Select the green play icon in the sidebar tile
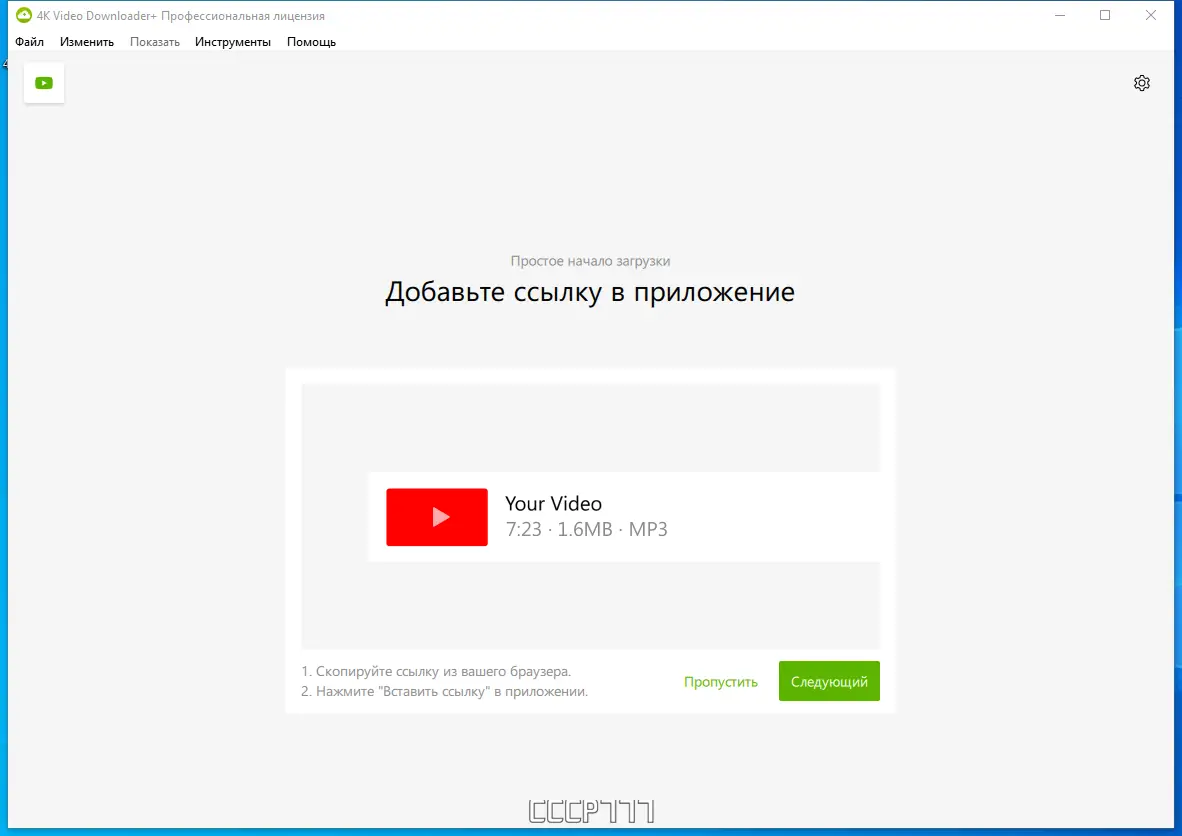The image size is (1182, 836). click(44, 83)
